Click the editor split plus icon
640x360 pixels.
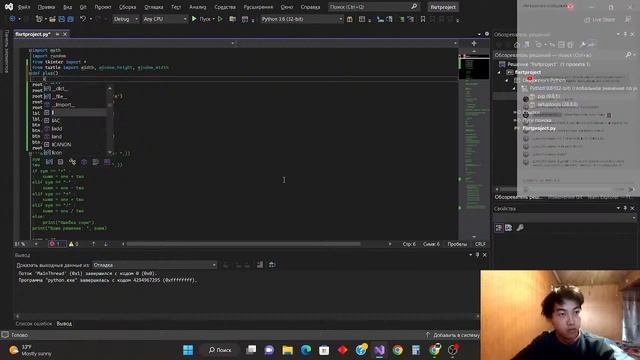point(474,43)
